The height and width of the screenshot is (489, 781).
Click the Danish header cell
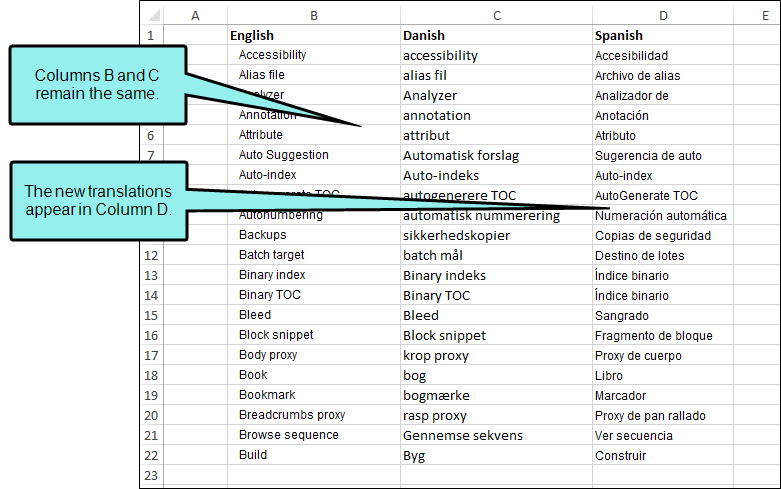click(x=497, y=35)
